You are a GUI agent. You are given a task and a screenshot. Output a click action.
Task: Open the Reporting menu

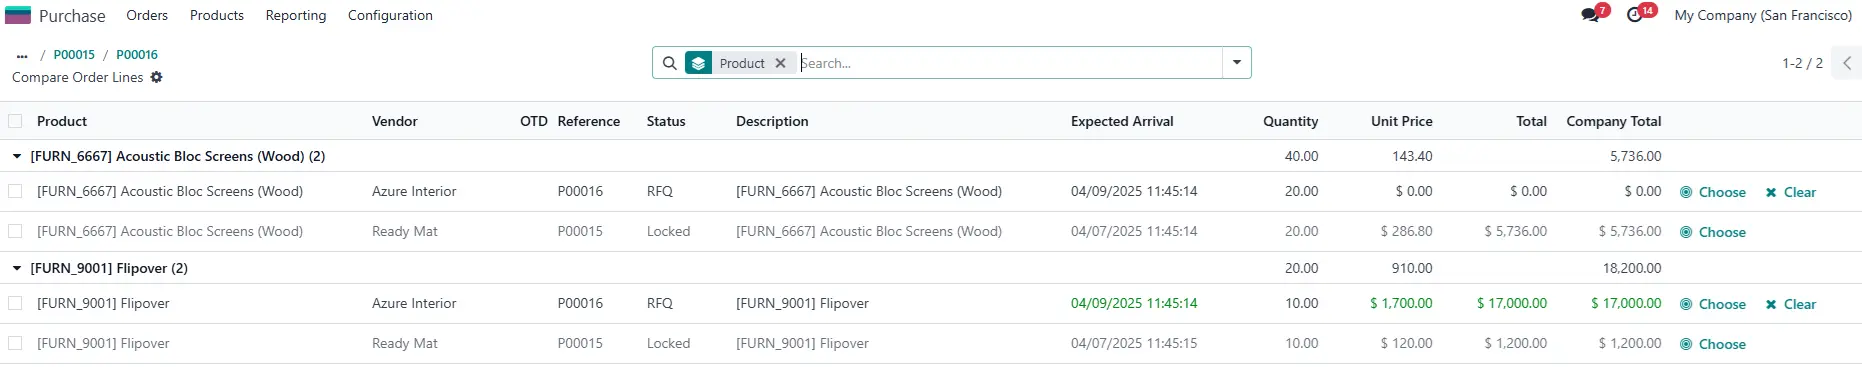pos(296,15)
